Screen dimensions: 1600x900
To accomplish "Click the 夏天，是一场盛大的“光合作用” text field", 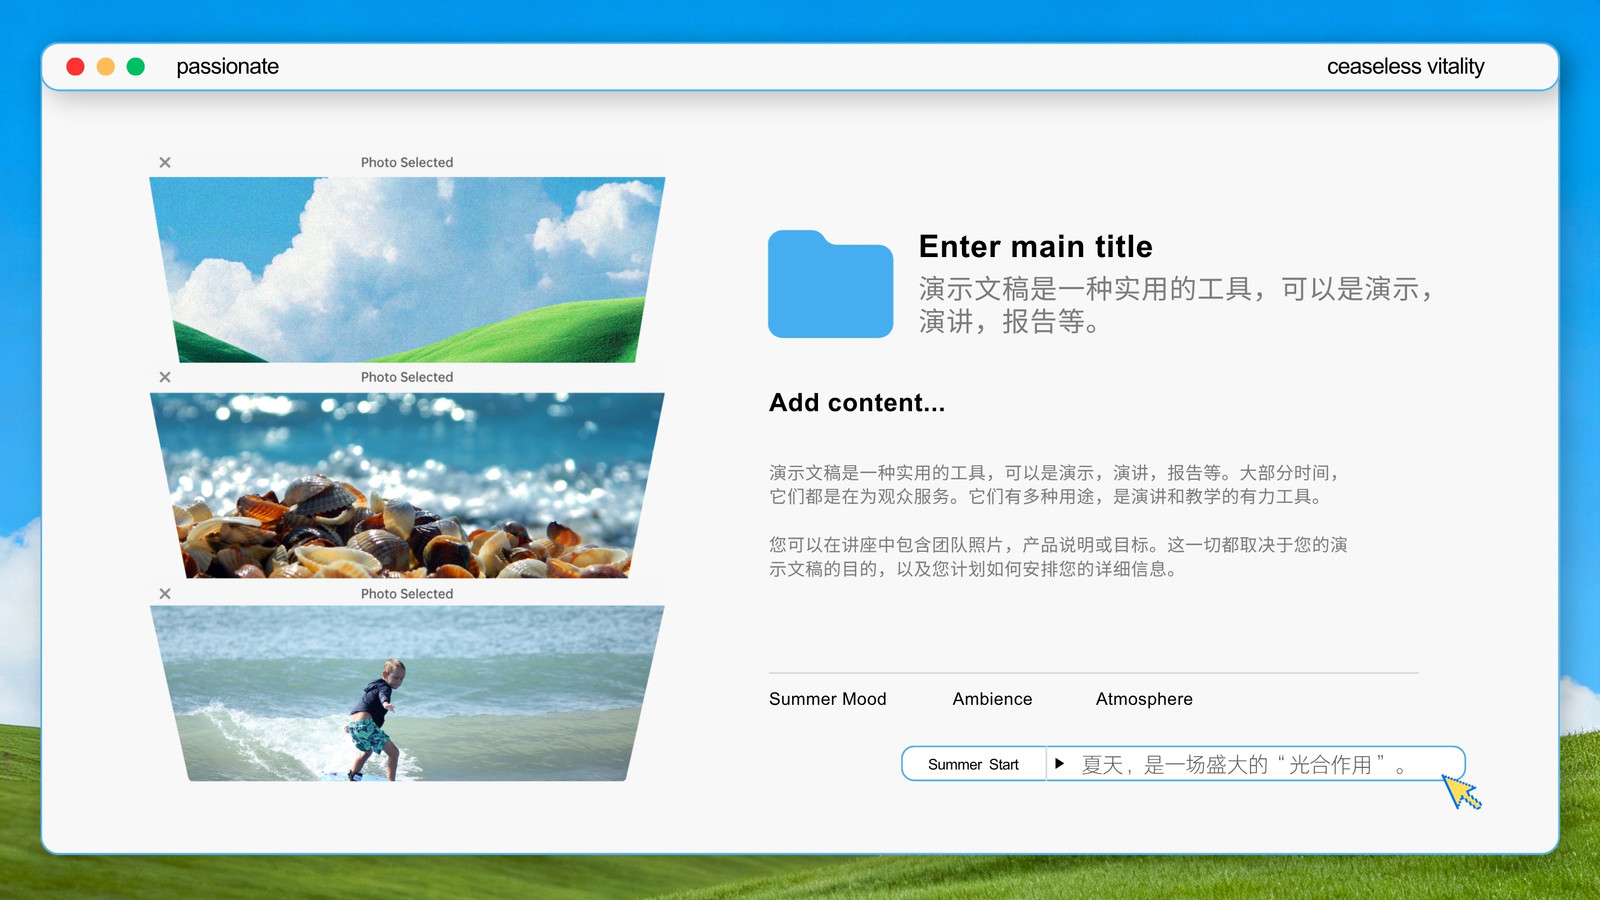I will pos(1255,764).
